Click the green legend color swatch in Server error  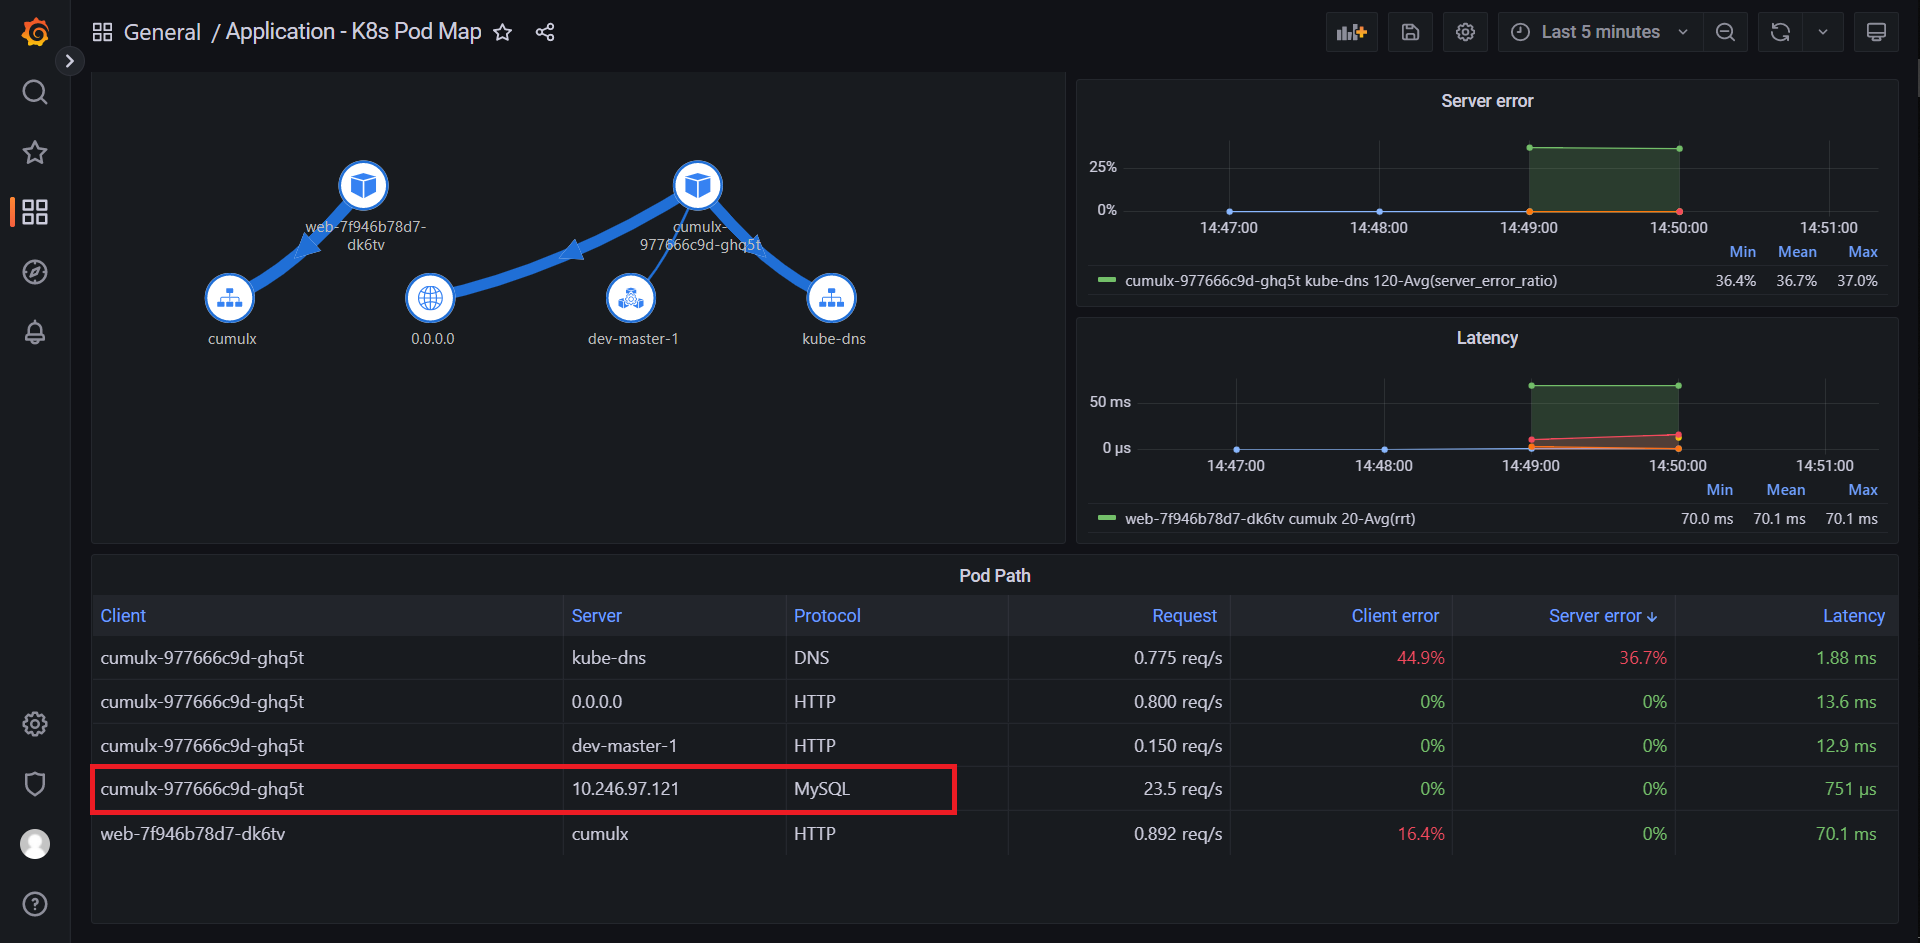click(1106, 281)
